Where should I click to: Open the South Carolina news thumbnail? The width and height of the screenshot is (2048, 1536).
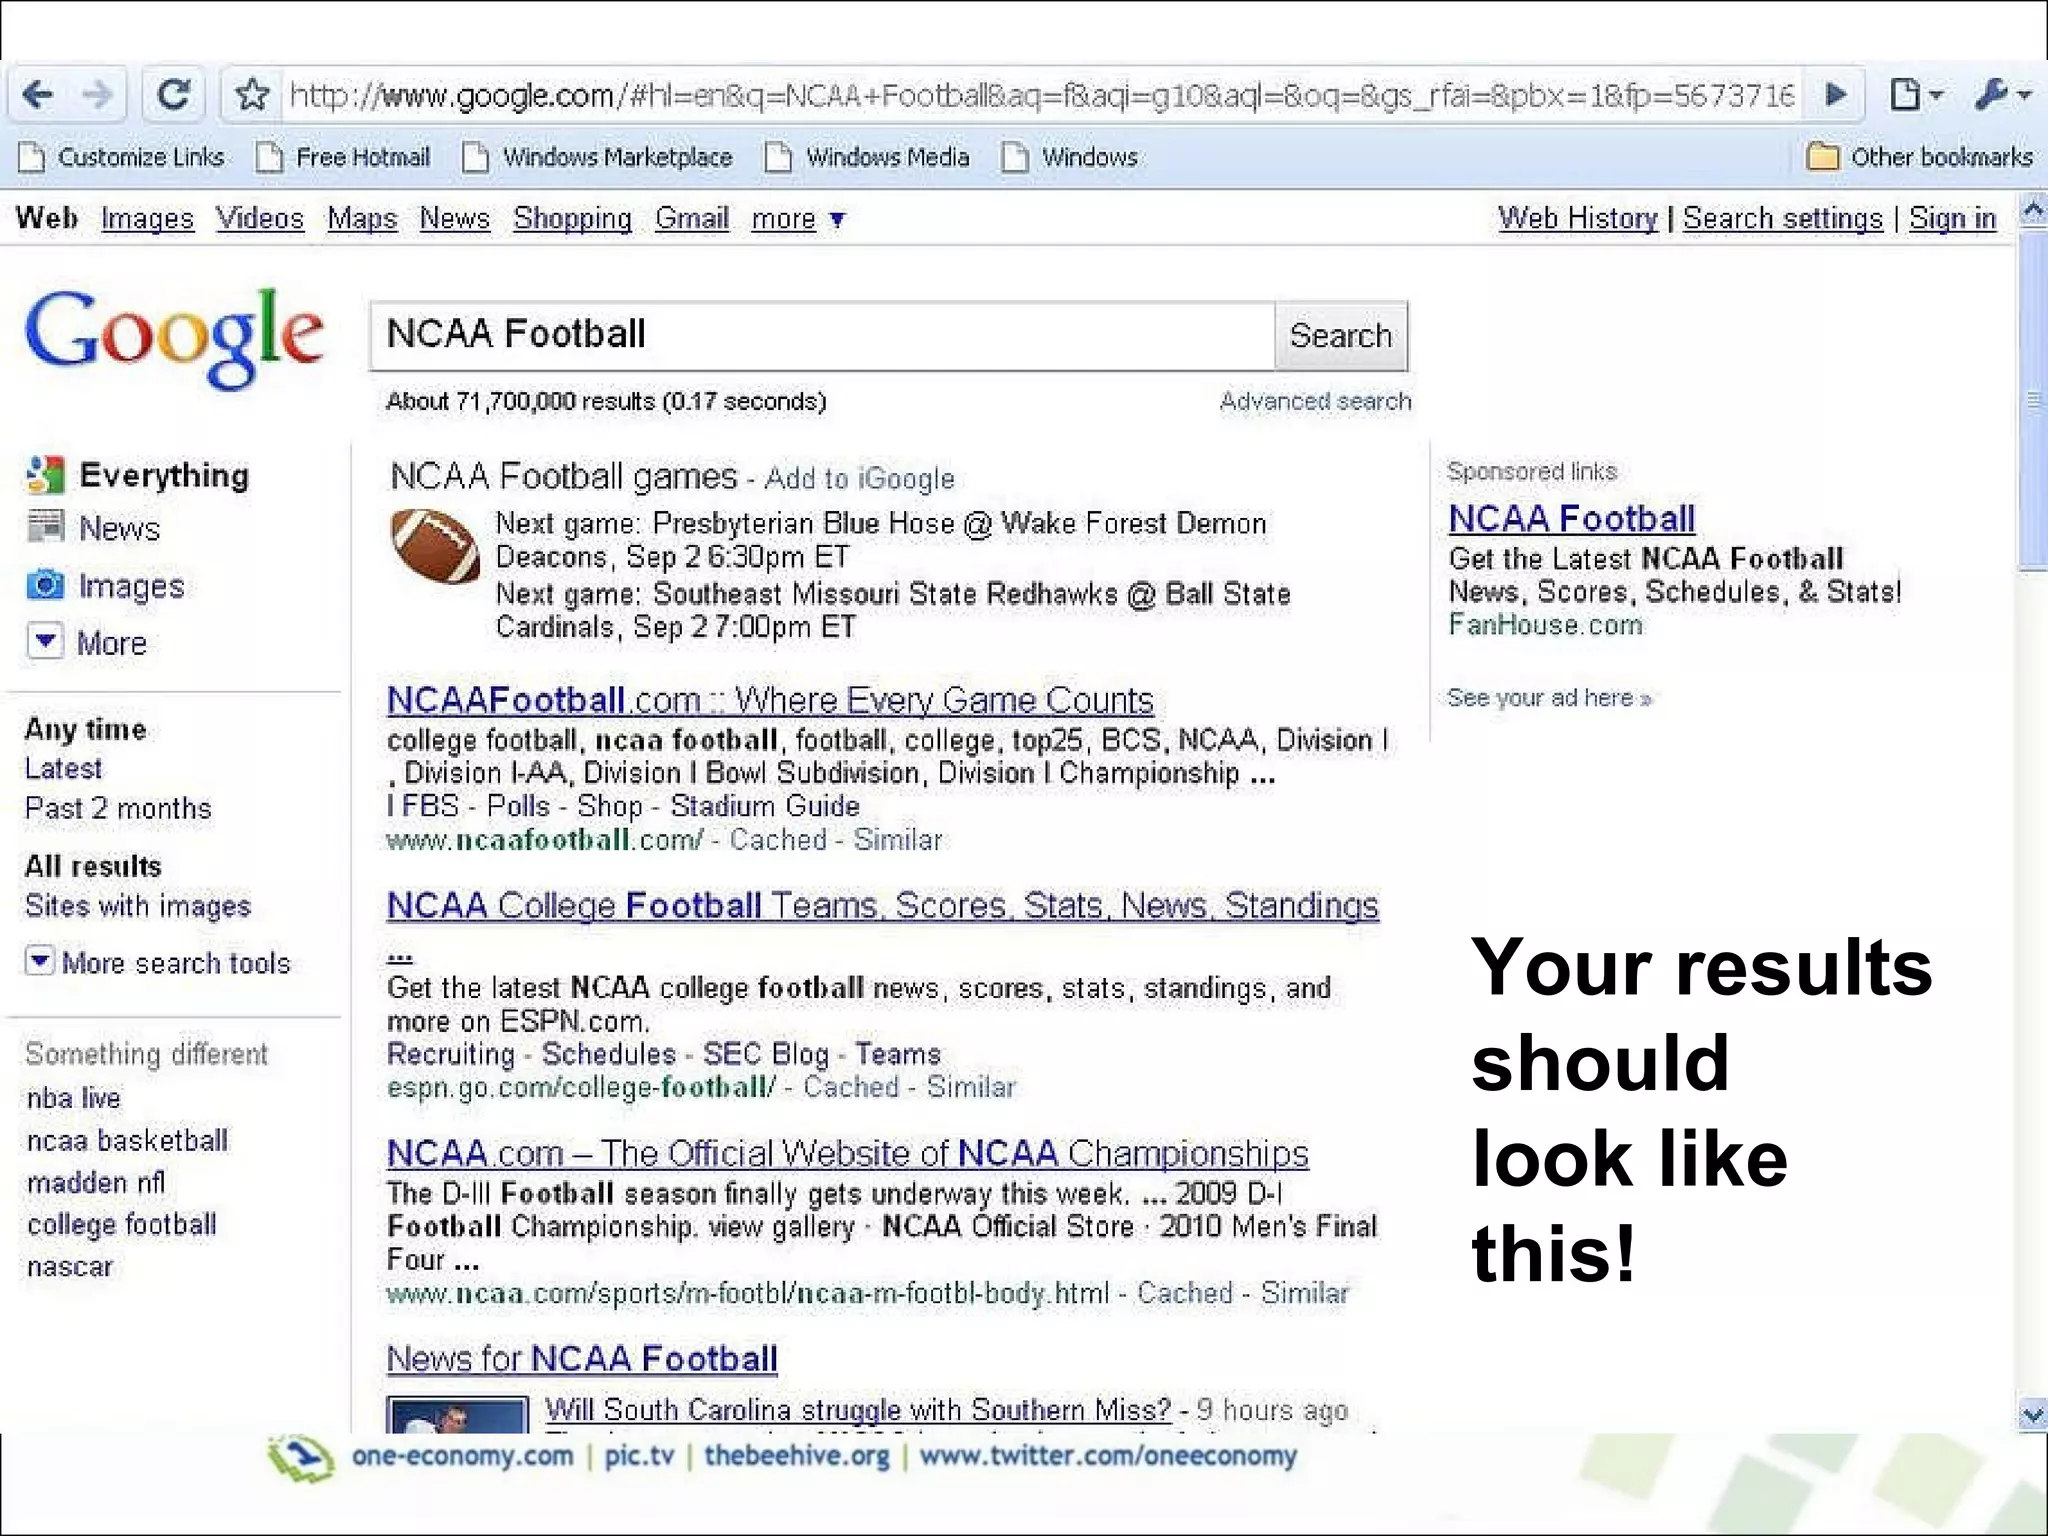pyautogui.click(x=457, y=1414)
